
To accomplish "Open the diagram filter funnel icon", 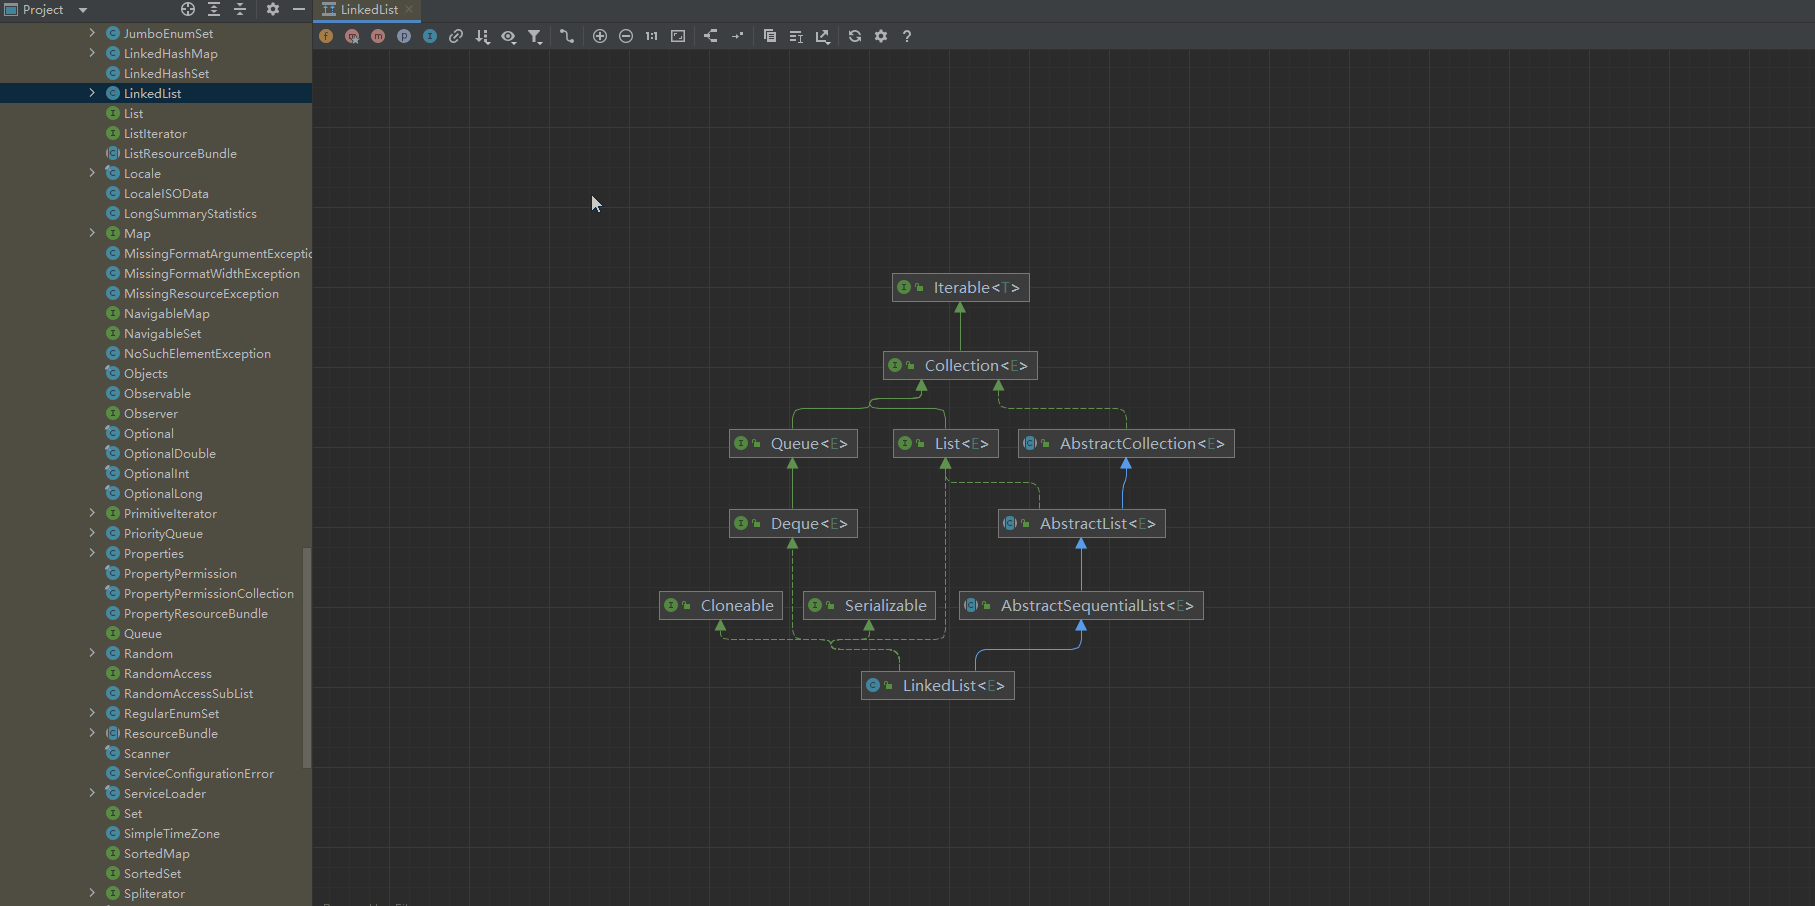I will [x=535, y=36].
